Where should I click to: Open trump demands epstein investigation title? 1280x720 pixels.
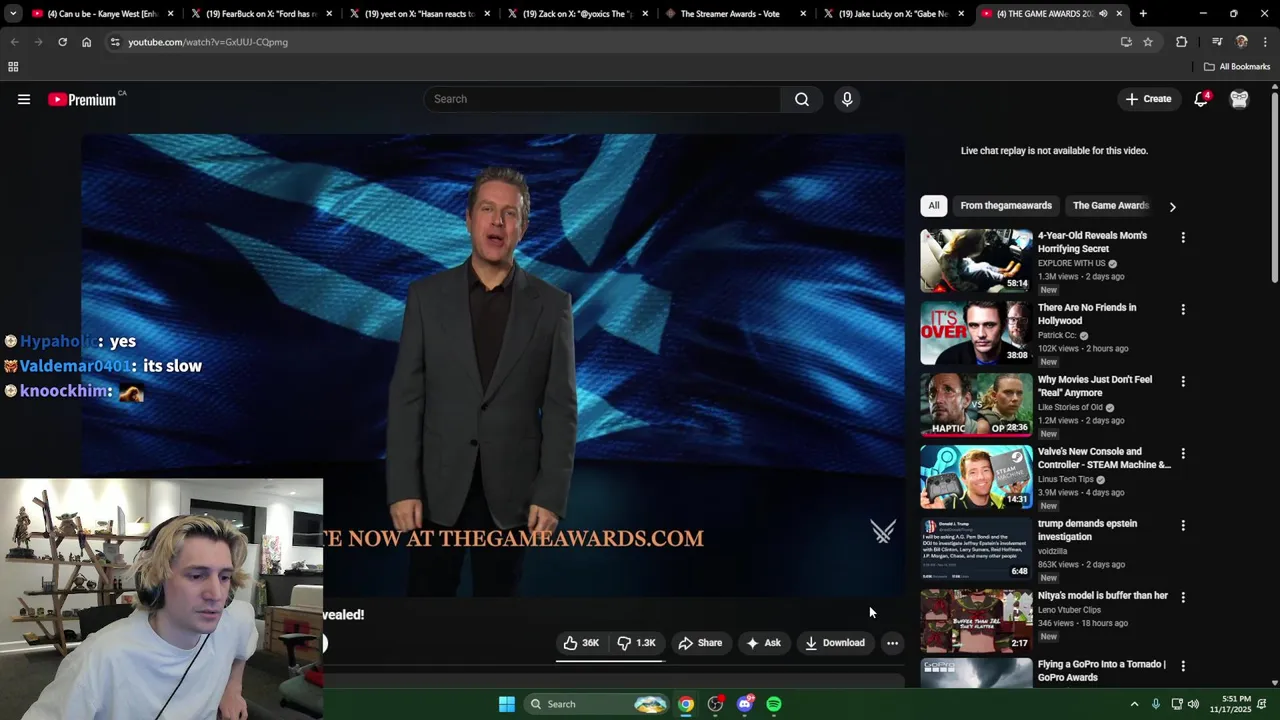[x=1087, y=530]
